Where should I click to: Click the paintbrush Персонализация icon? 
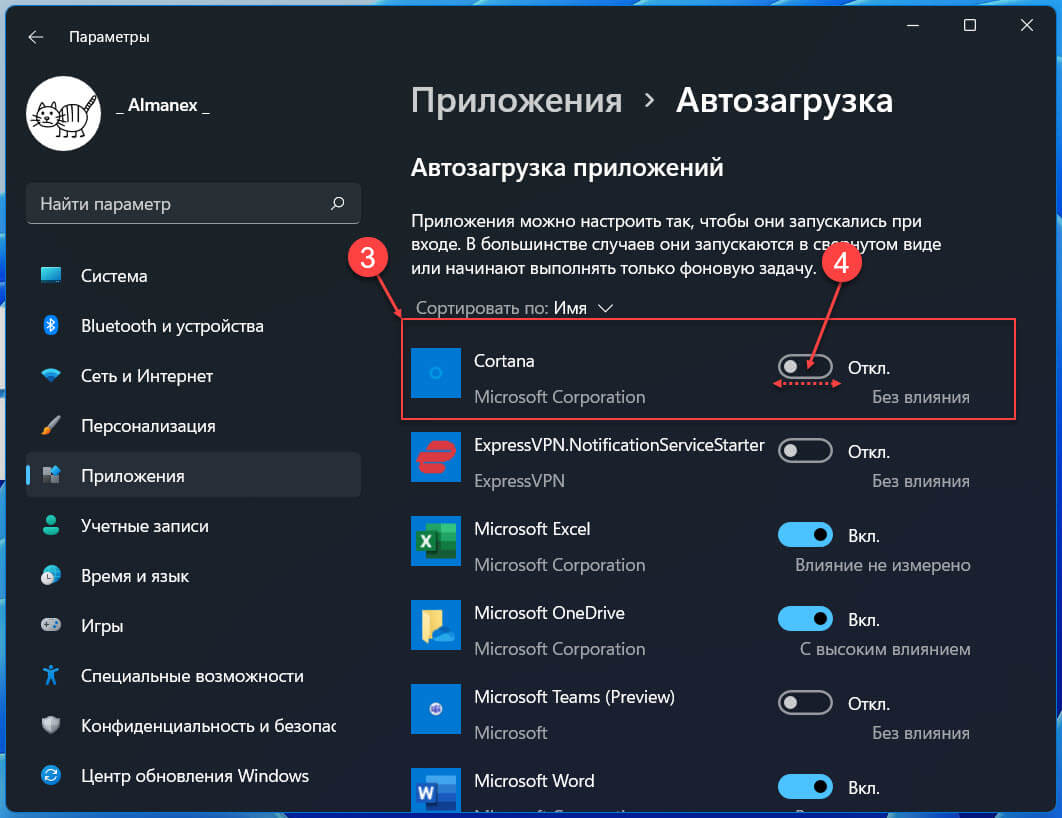(x=51, y=425)
